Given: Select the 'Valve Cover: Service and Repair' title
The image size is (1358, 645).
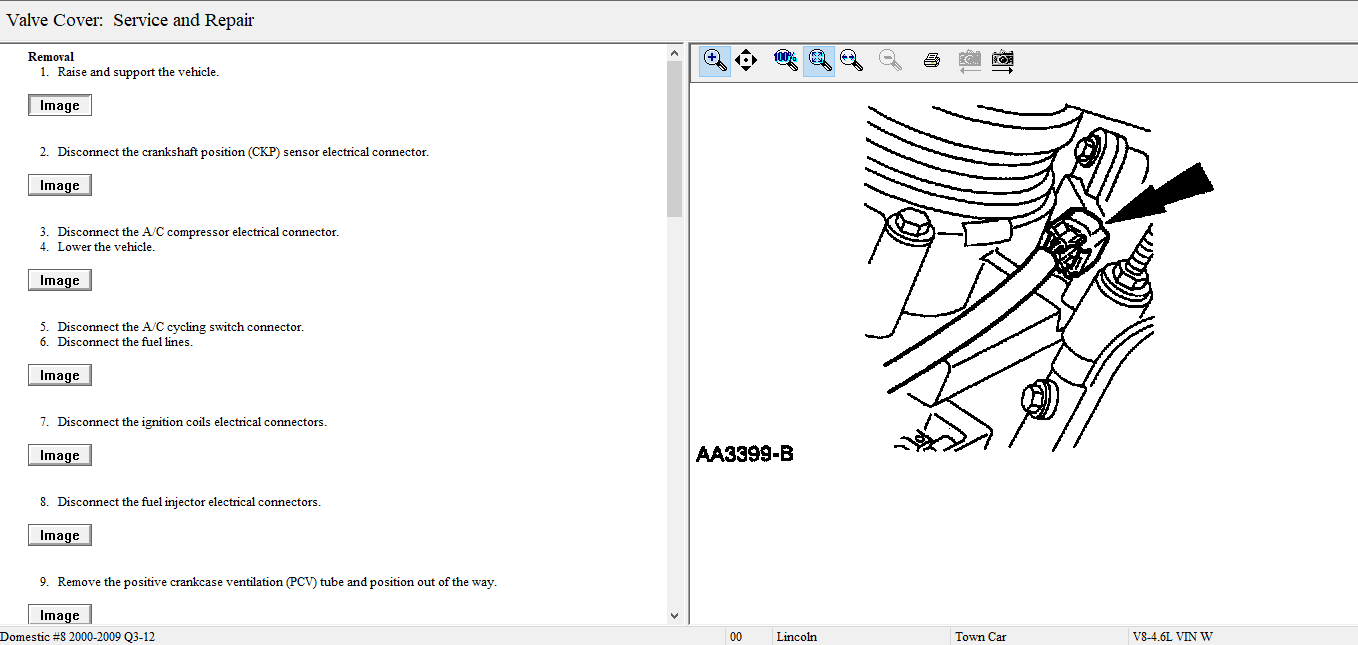Looking at the screenshot, I should [x=130, y=20].
